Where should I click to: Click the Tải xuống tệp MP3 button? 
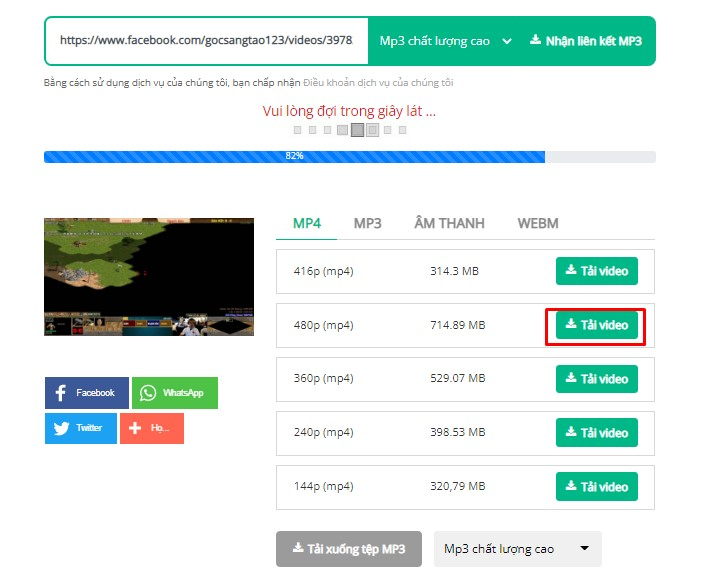tap(349, 549)
